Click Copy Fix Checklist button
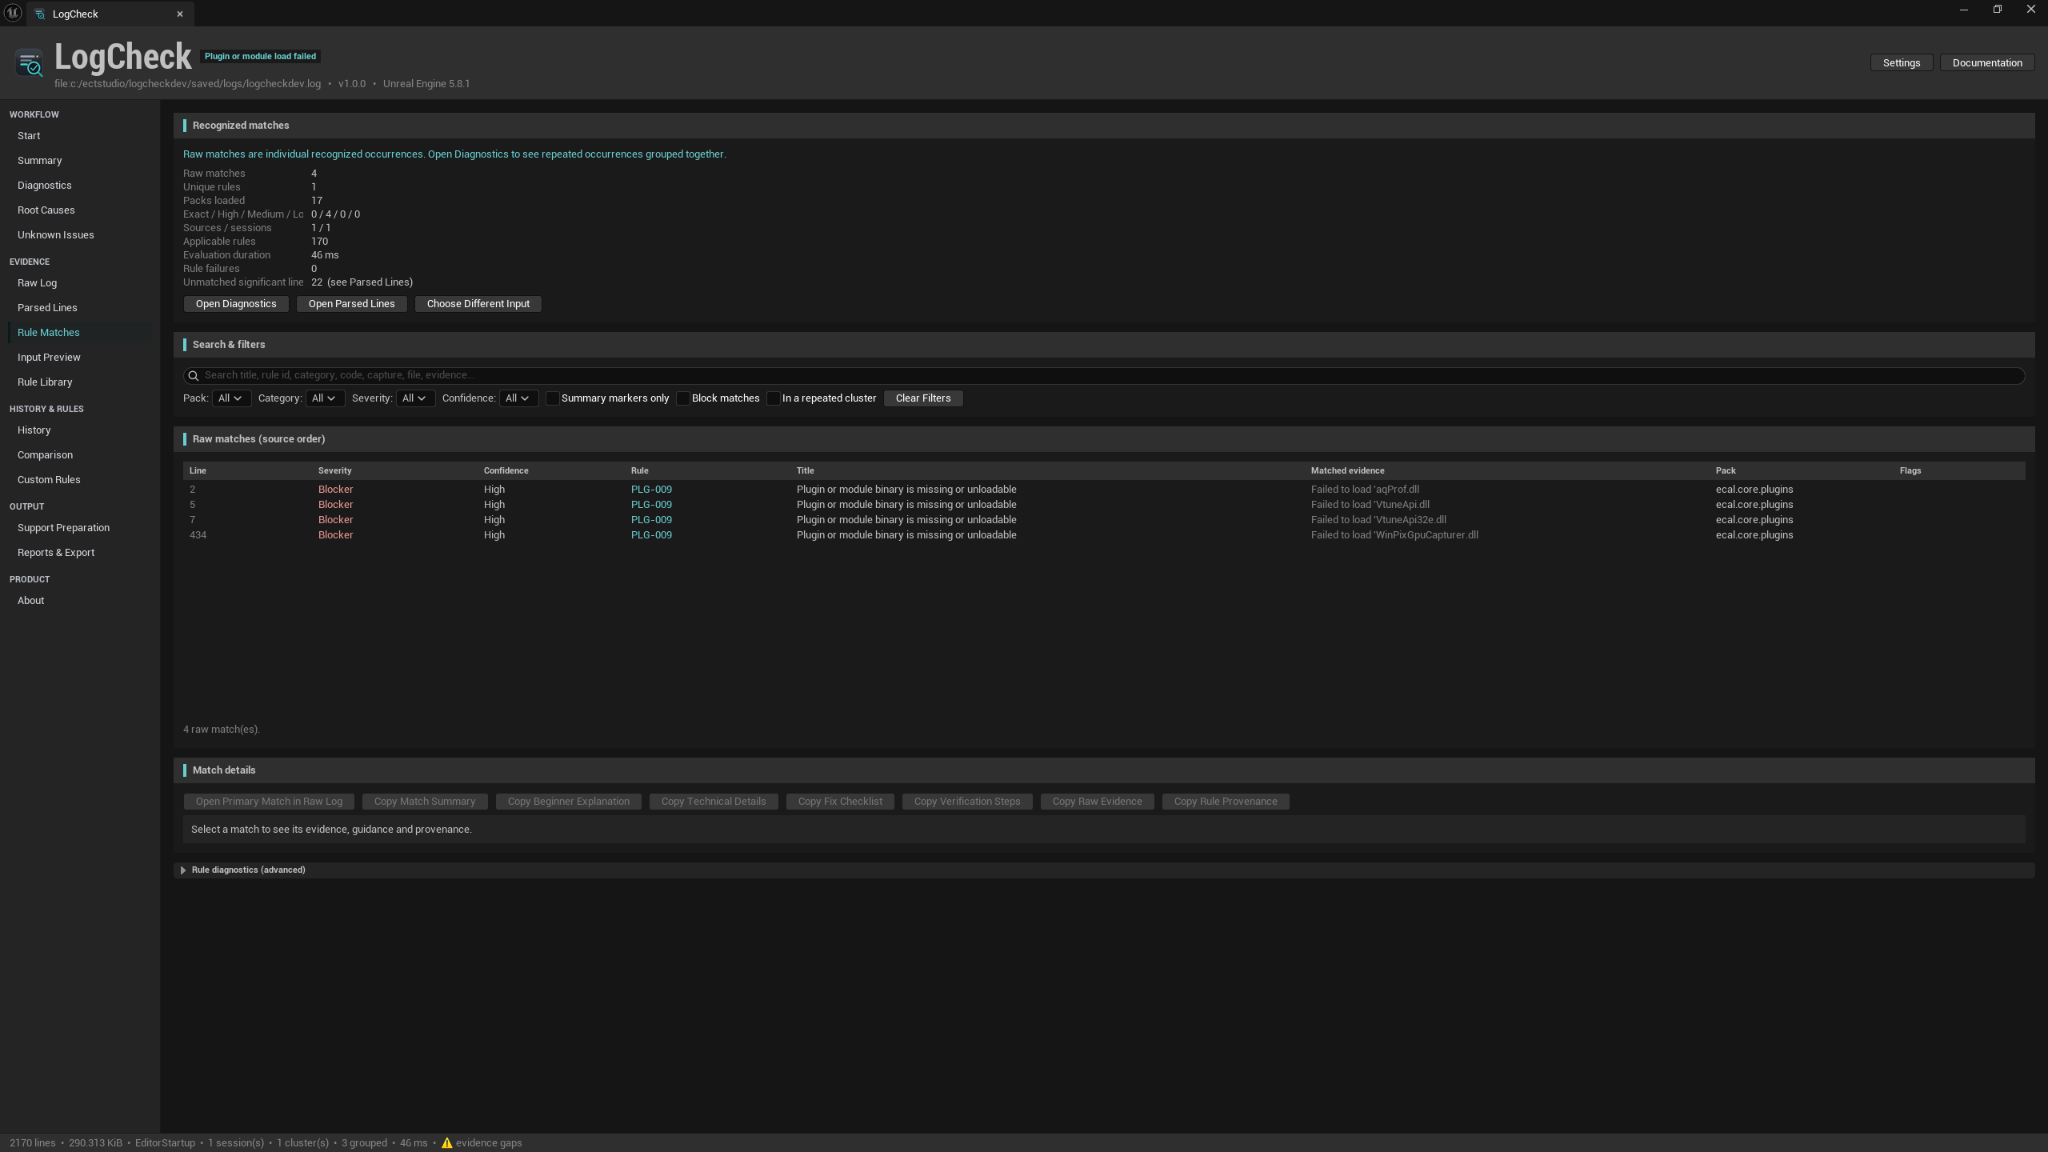This screenshot has height=1152, width=2048. click(840, 802)
